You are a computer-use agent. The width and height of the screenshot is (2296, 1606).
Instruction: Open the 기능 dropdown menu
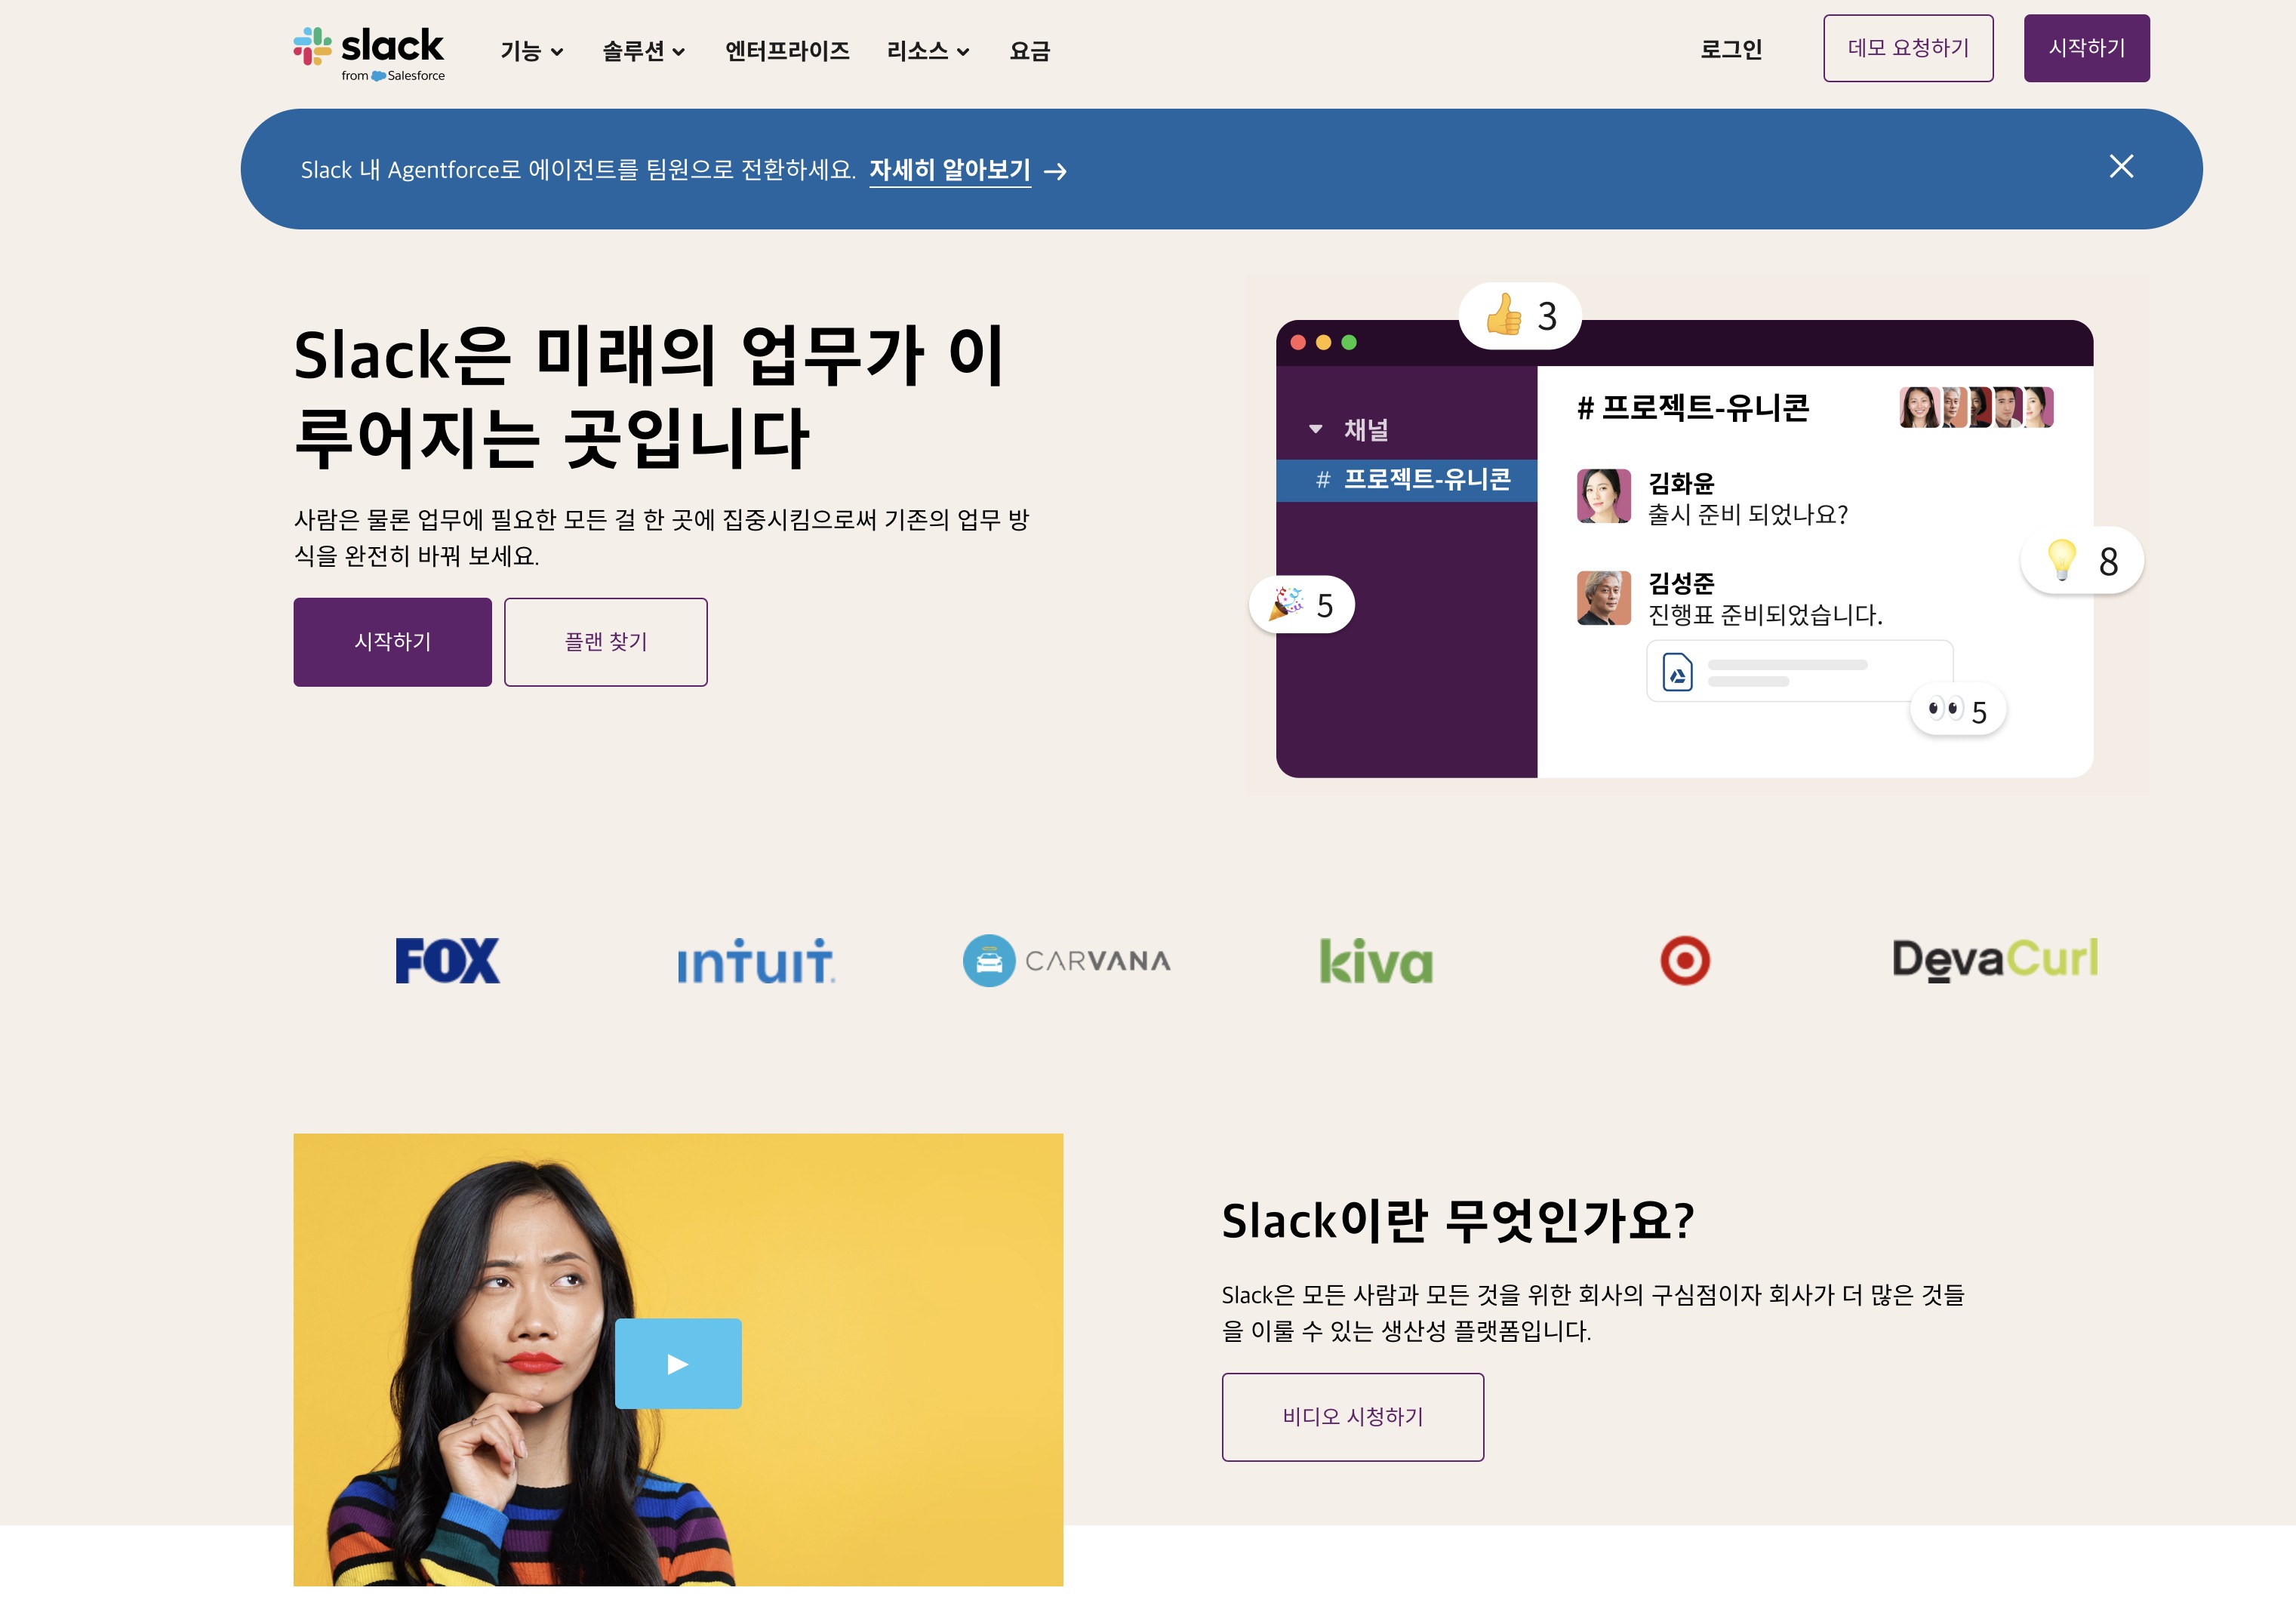click(x=531, y=51)
